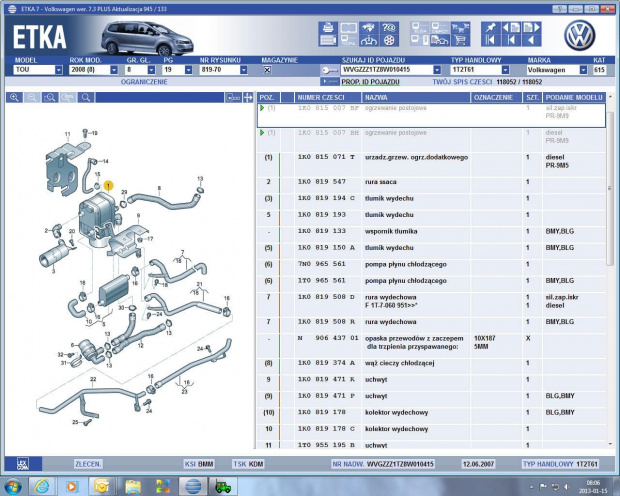620x496 pixels.
Task: Click the delivery vehicles icon beside the cart
Action: [x=440, y=40]
